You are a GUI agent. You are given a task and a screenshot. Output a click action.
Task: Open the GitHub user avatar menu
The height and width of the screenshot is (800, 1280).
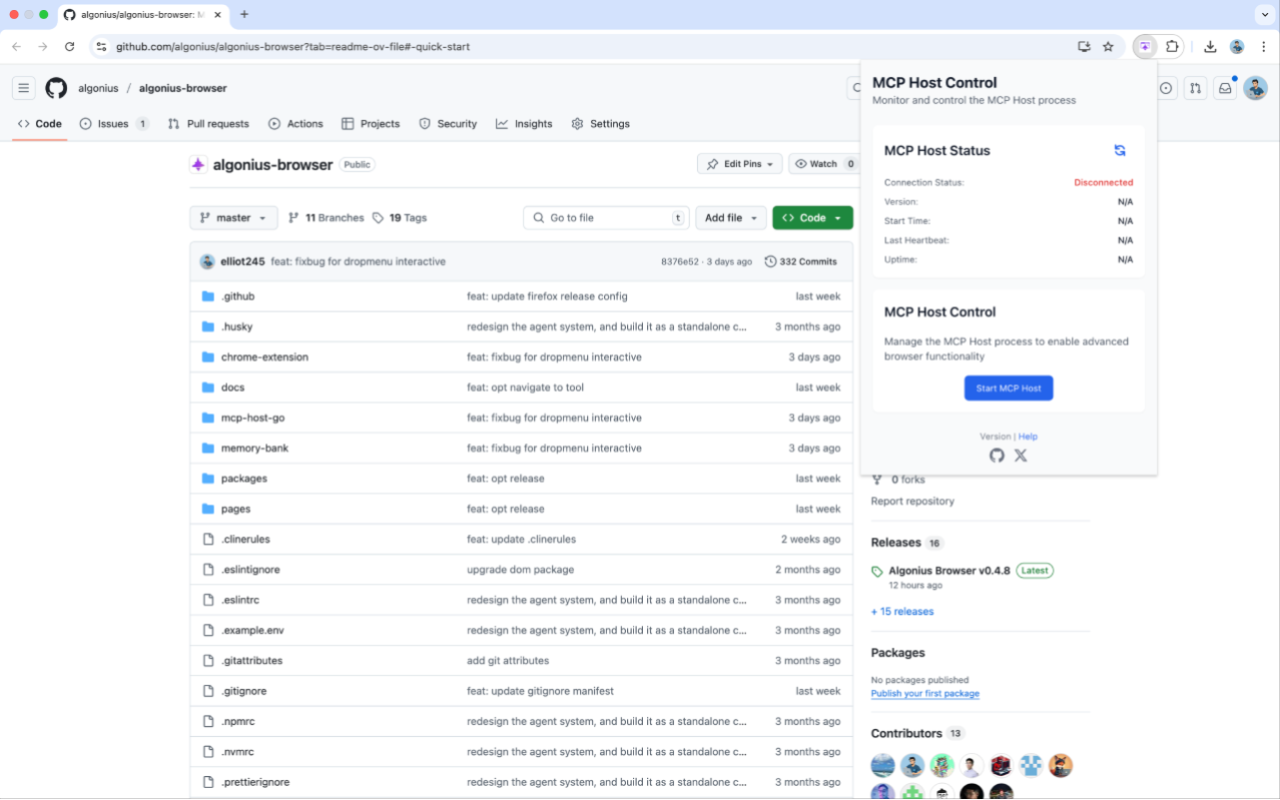1255,88
